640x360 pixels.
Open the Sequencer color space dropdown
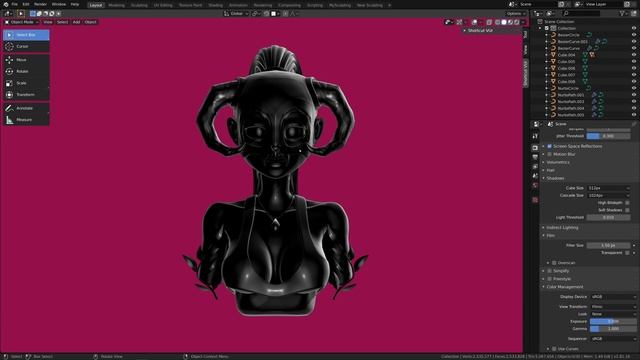click(613, 339)
